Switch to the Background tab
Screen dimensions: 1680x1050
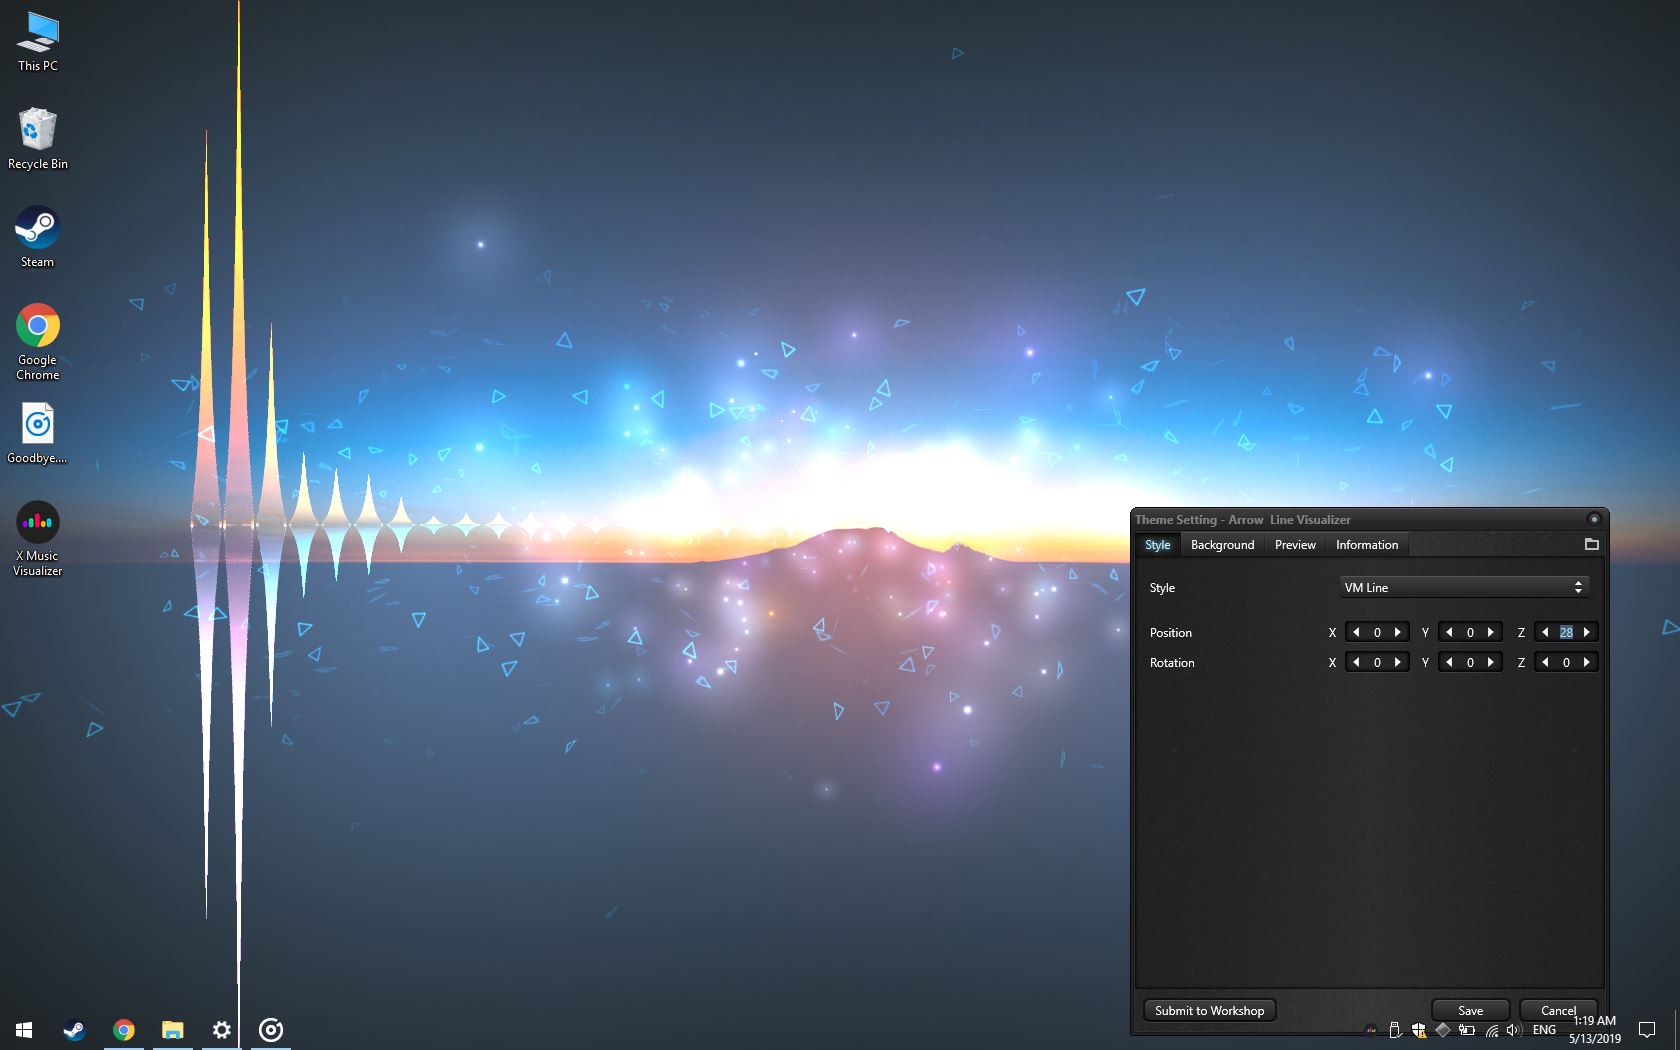click(1222, 545)
